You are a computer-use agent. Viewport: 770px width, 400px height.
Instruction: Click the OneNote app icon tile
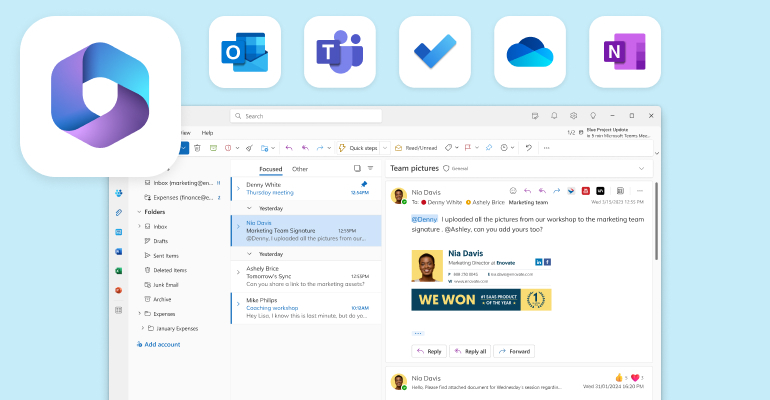(x=625, y=52)
